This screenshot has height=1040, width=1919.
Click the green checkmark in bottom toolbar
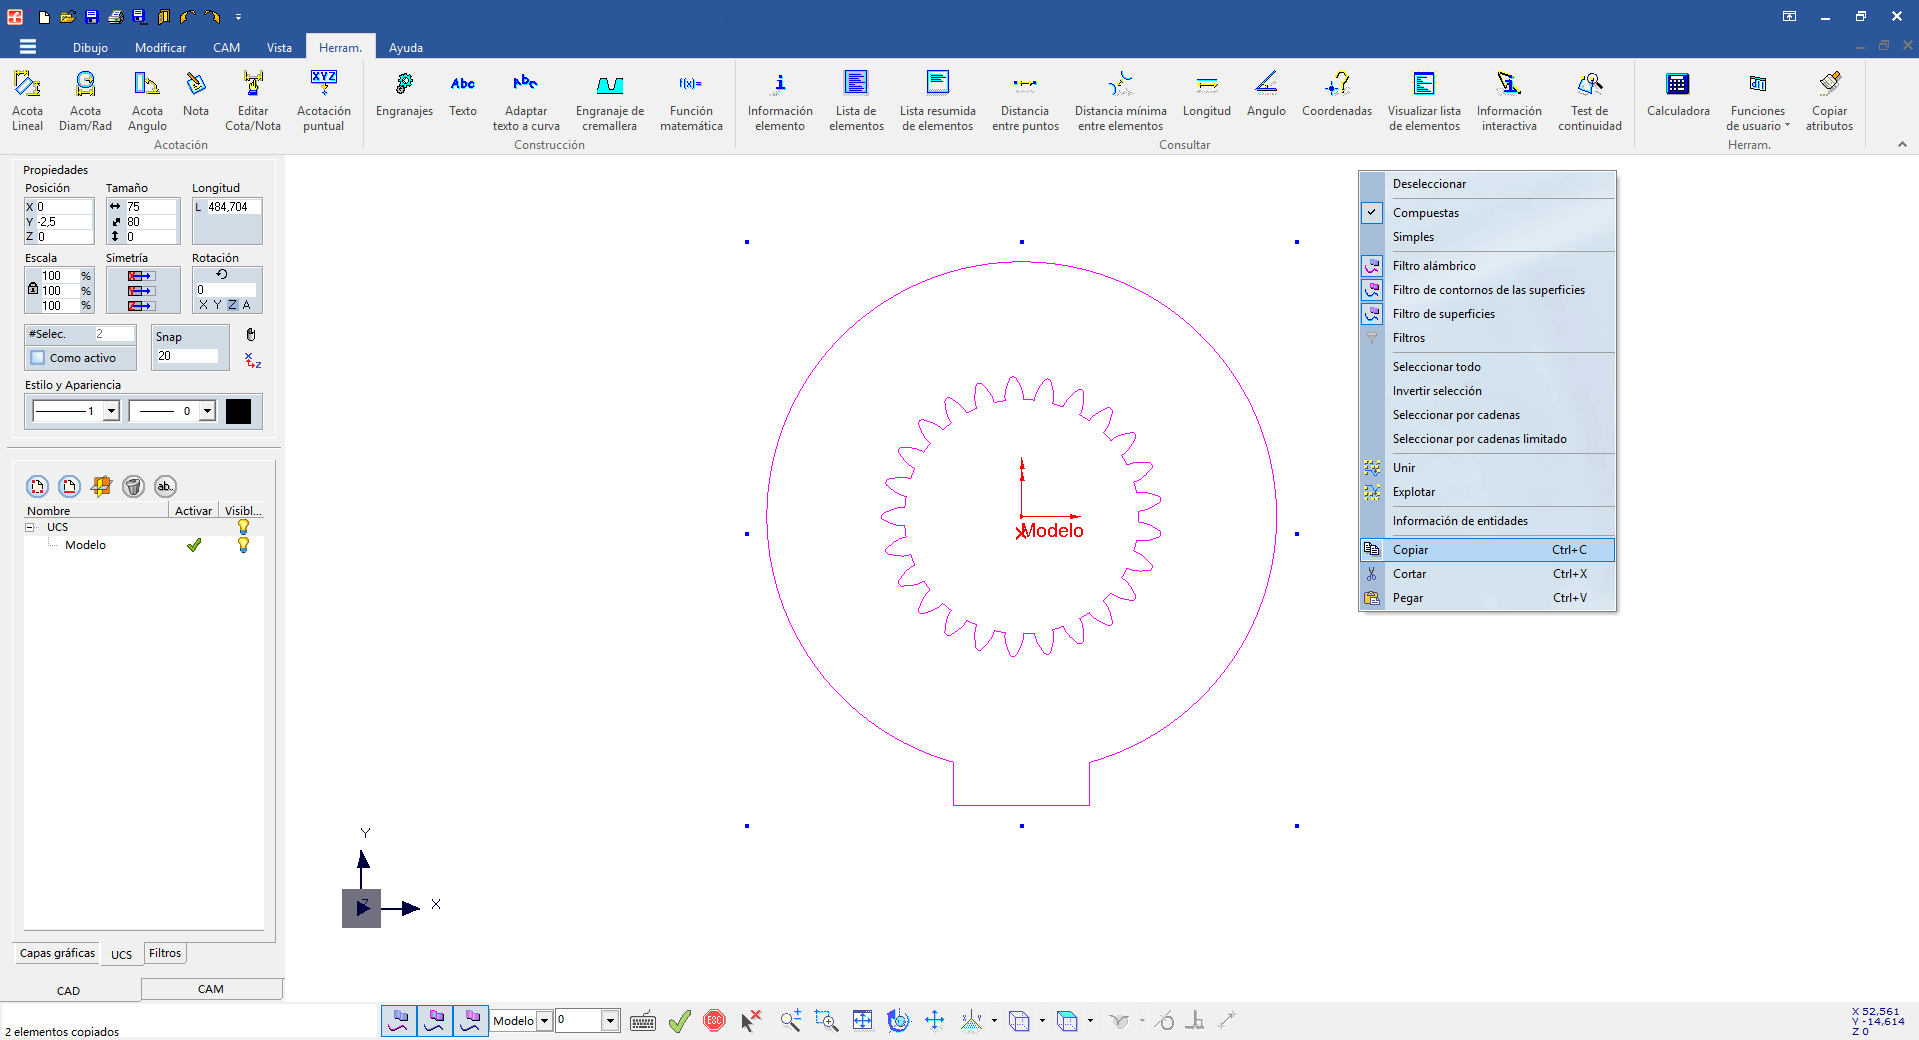pyautogui.click(x=680, y=1021)
